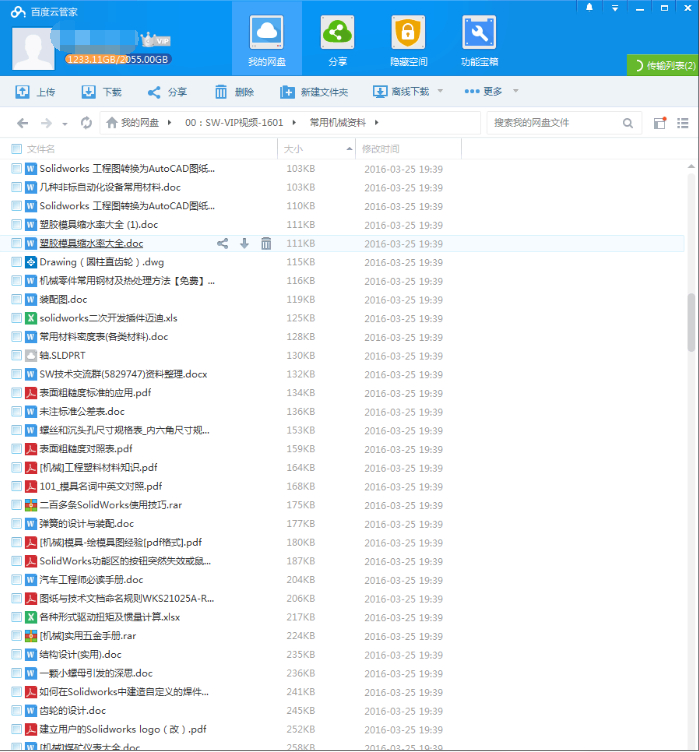This screenshot has height=752, width=699.
Task: Refresh the file list
Action: [86, 123]
